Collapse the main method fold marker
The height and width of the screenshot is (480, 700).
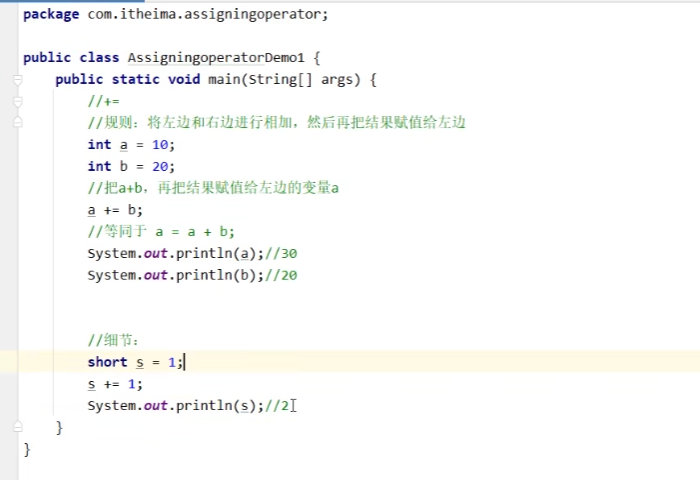(18, 80)
